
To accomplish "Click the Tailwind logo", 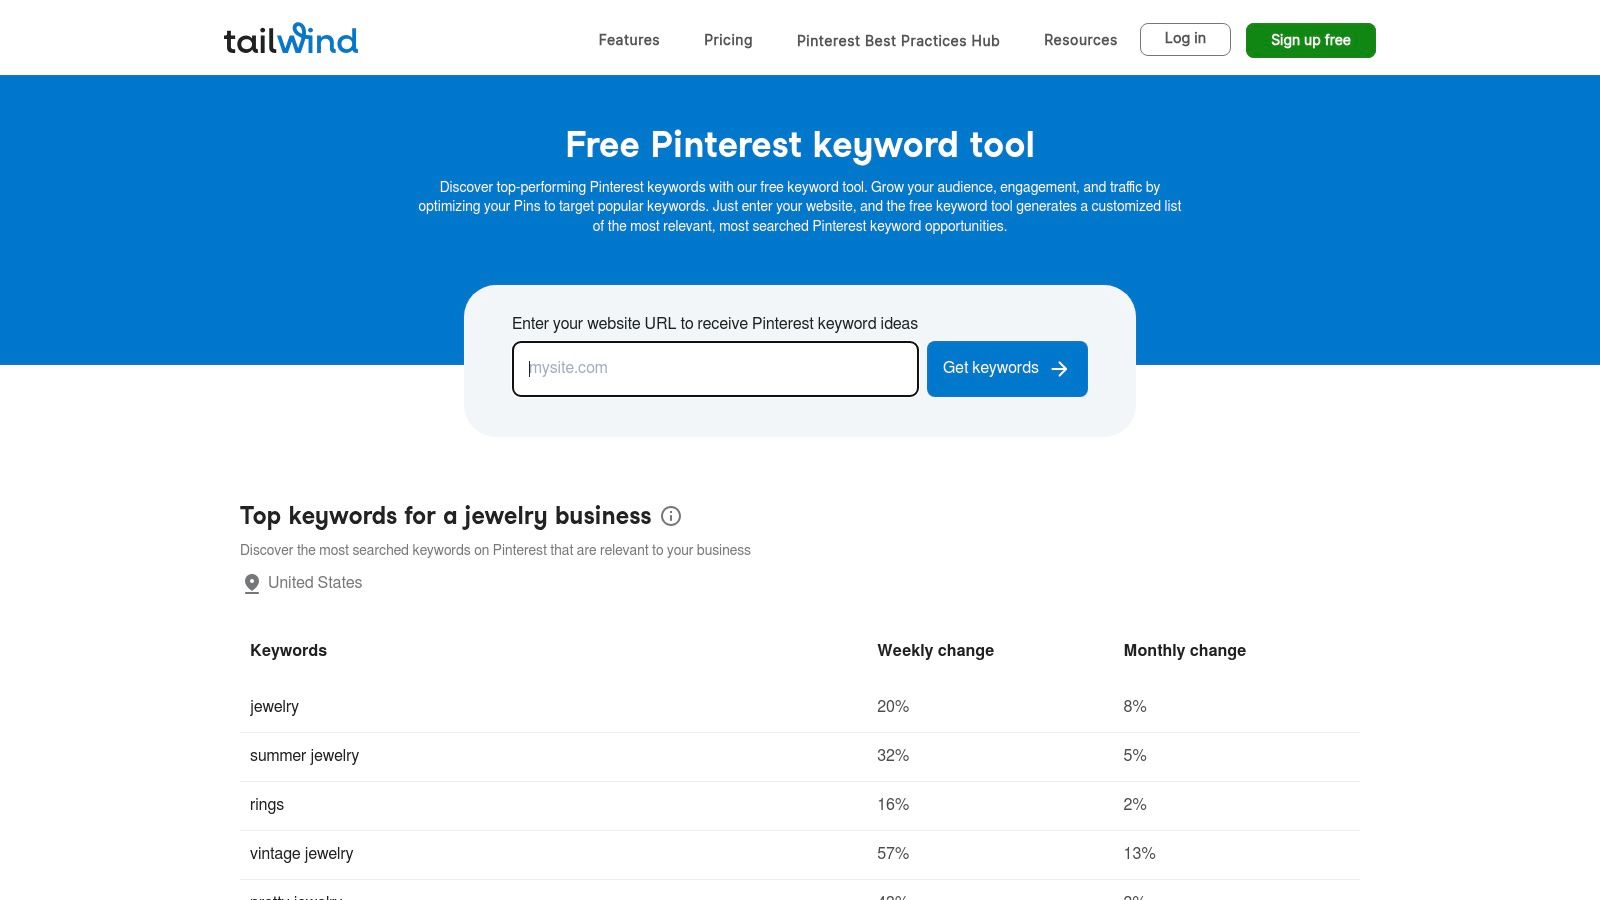I will [x=291, y=40].
